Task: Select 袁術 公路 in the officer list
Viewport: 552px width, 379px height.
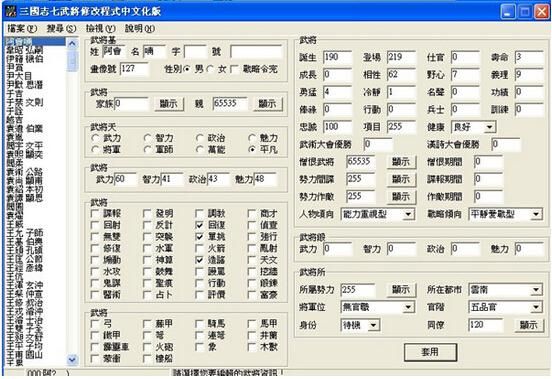Action: (25, 172)
